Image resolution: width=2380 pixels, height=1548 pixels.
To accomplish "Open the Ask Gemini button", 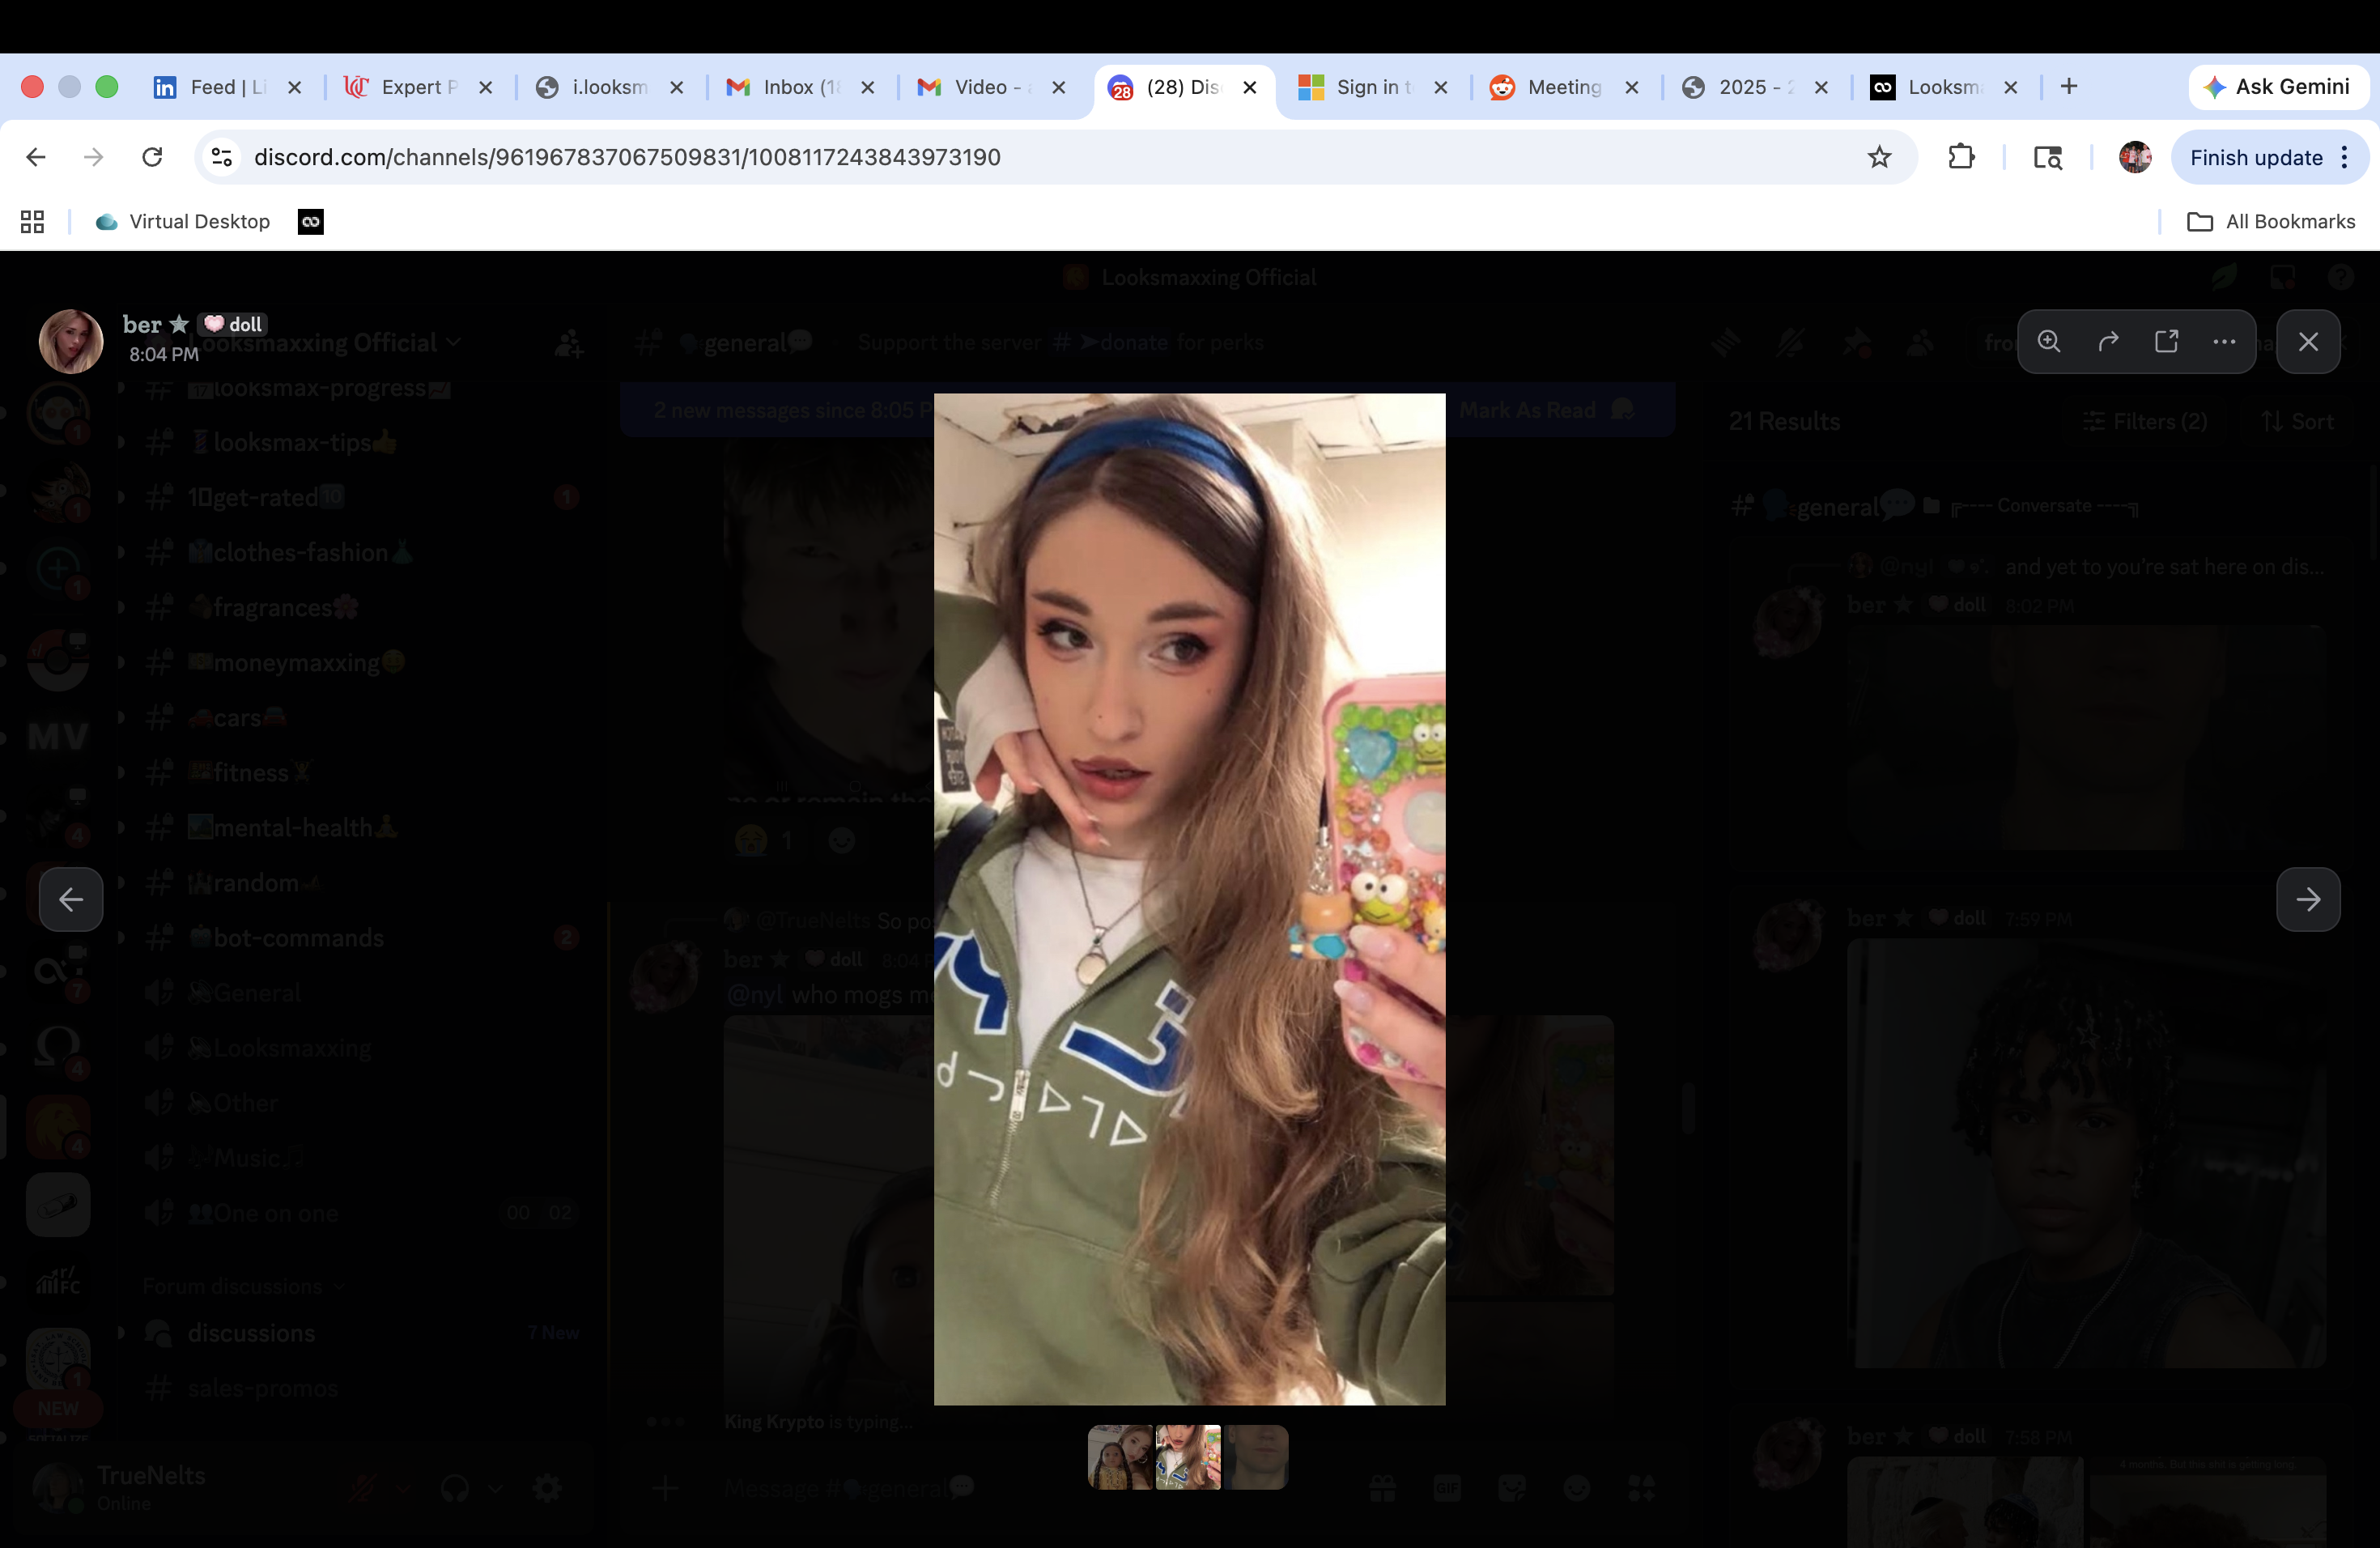I will click(2277, 87).
